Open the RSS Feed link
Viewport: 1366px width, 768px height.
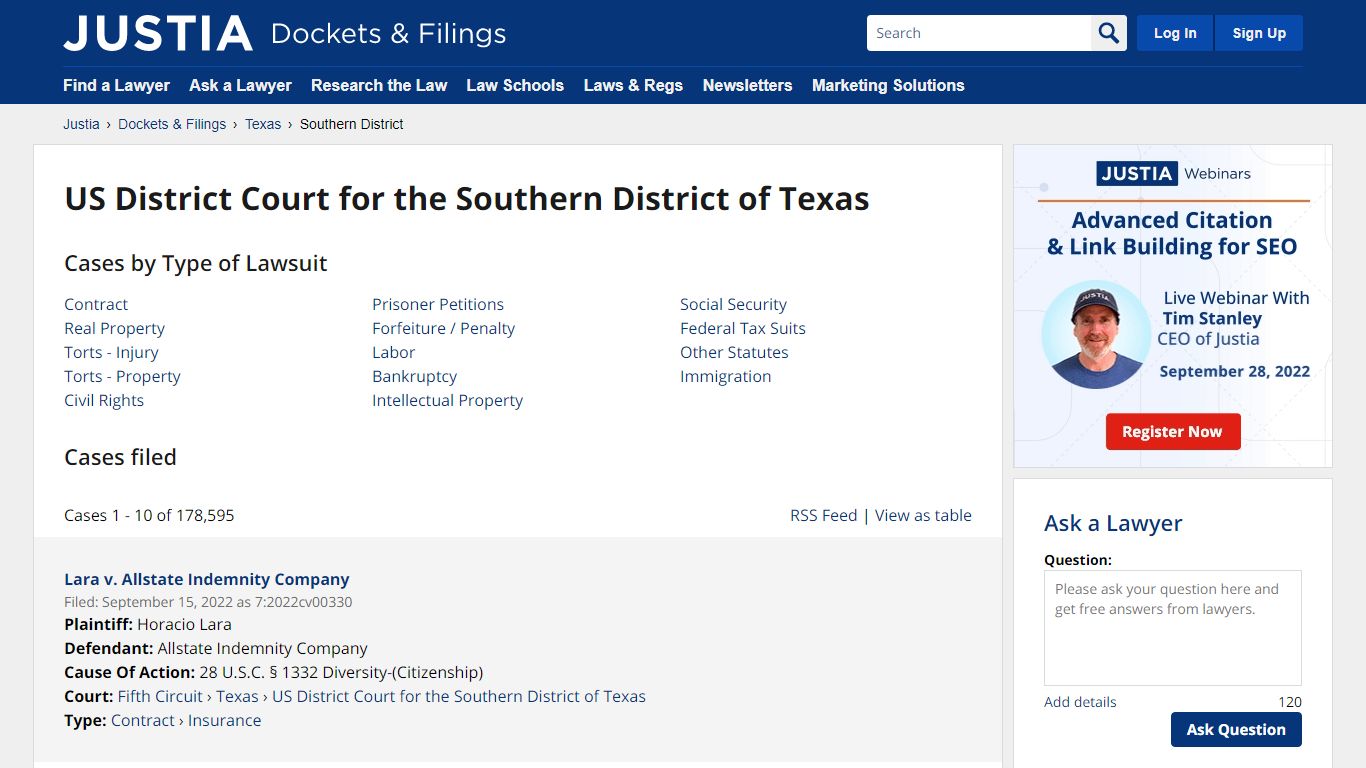point(824,515)
